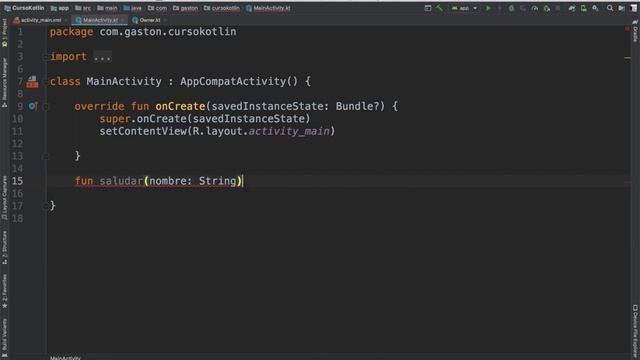Click on 'activity_main' in setContentView
640x360 pixels.
coord(289,131)
